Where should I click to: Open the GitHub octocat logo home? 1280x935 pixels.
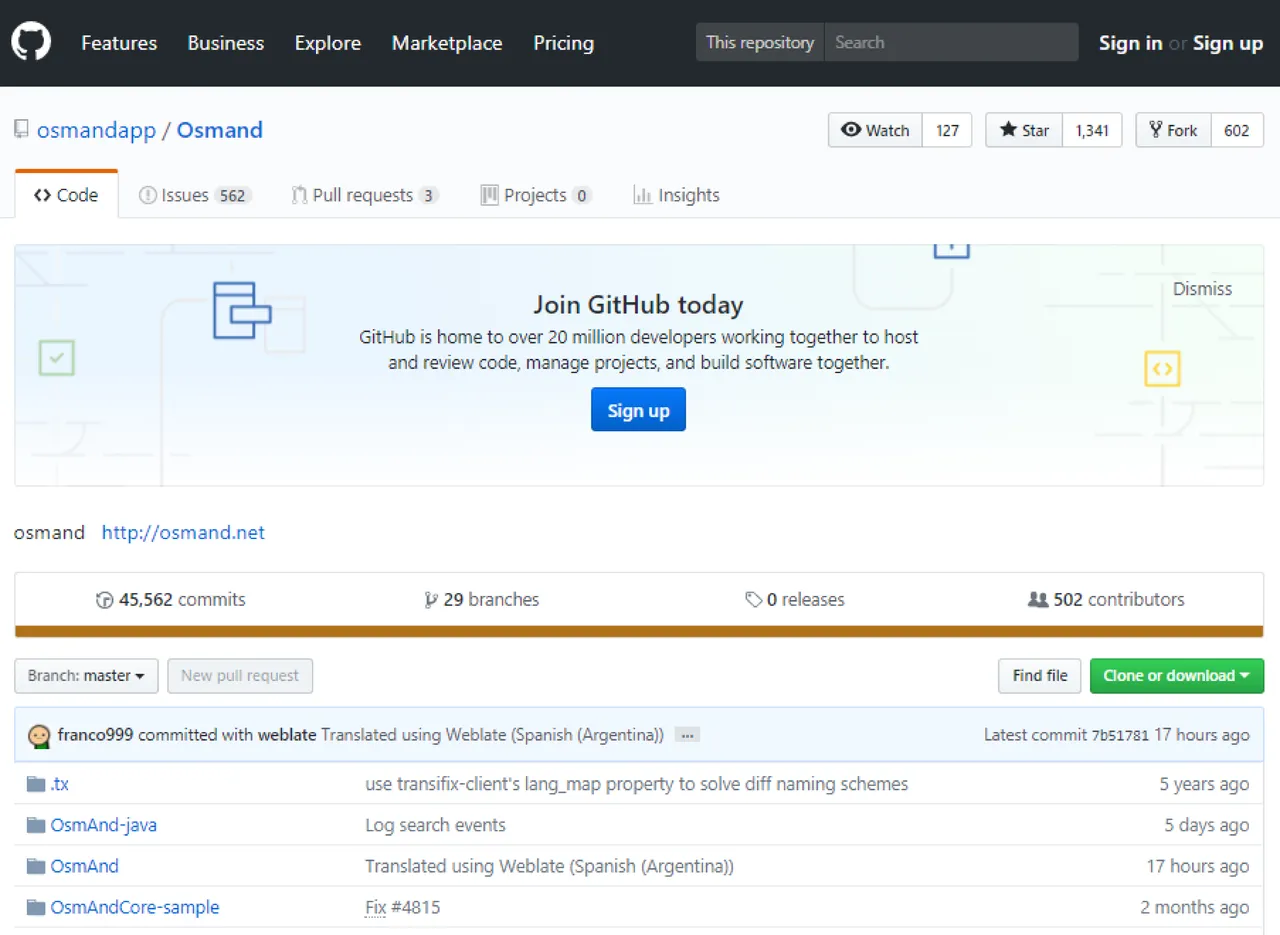[x=31, y=42]
